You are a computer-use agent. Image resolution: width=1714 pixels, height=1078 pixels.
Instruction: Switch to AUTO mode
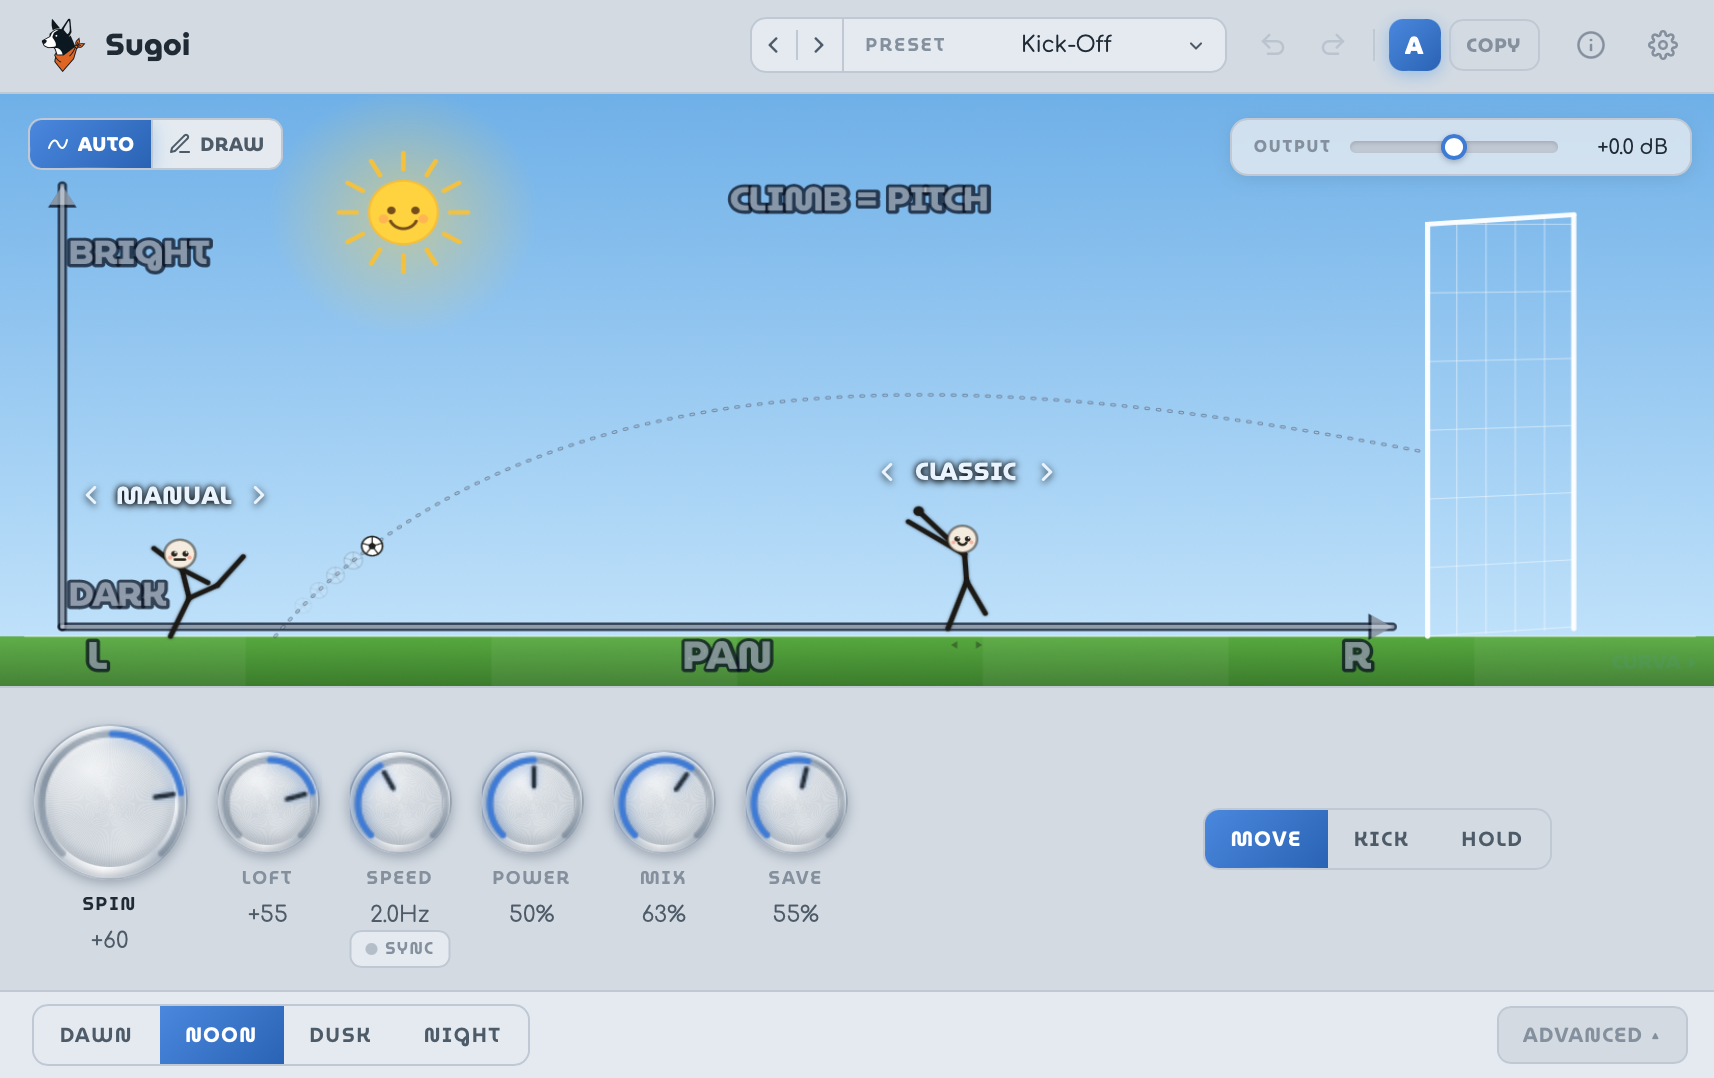point(91,144)
